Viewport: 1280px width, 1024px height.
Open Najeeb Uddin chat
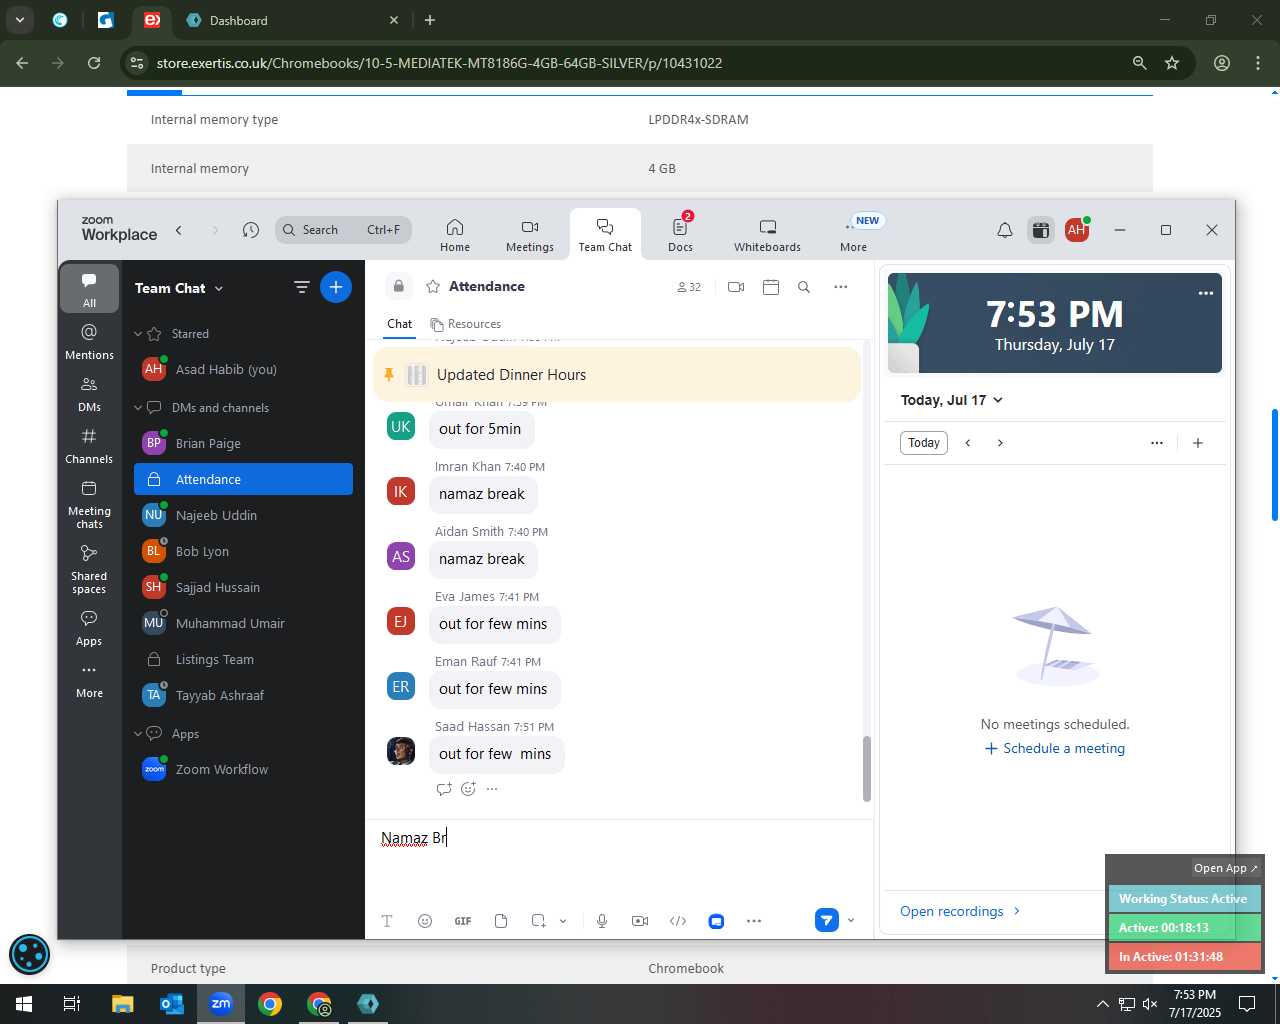243,515
